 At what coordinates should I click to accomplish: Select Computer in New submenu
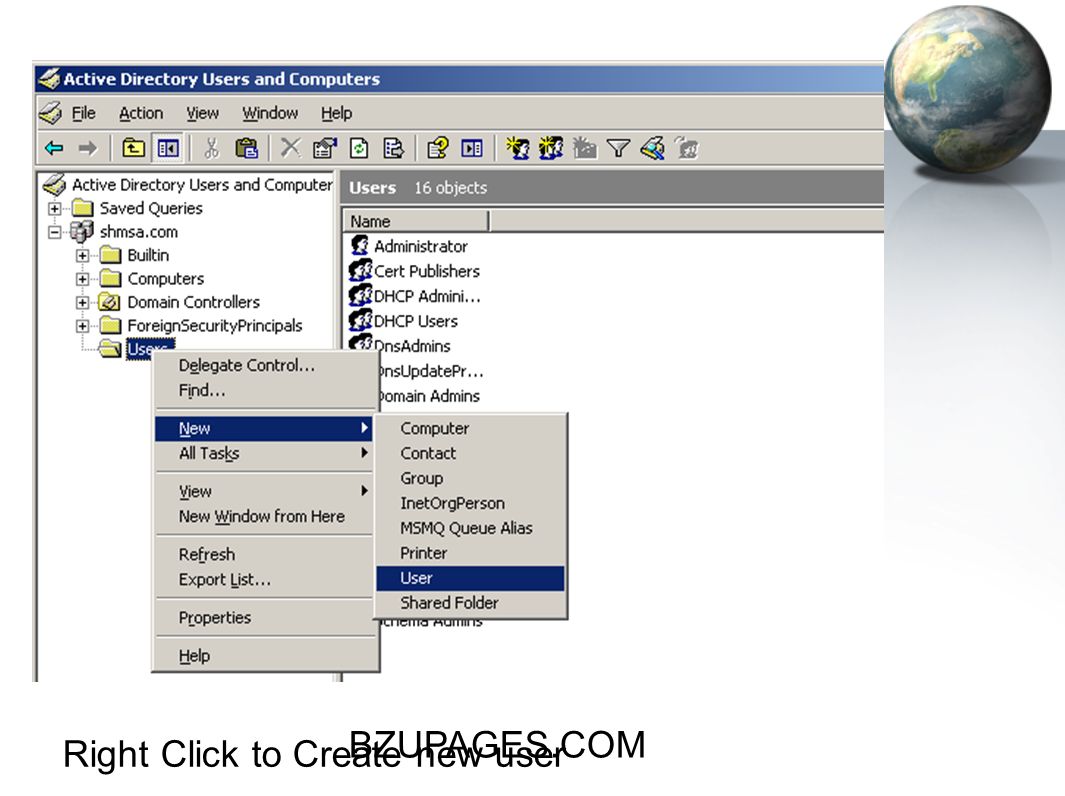[x=470, y=429]
